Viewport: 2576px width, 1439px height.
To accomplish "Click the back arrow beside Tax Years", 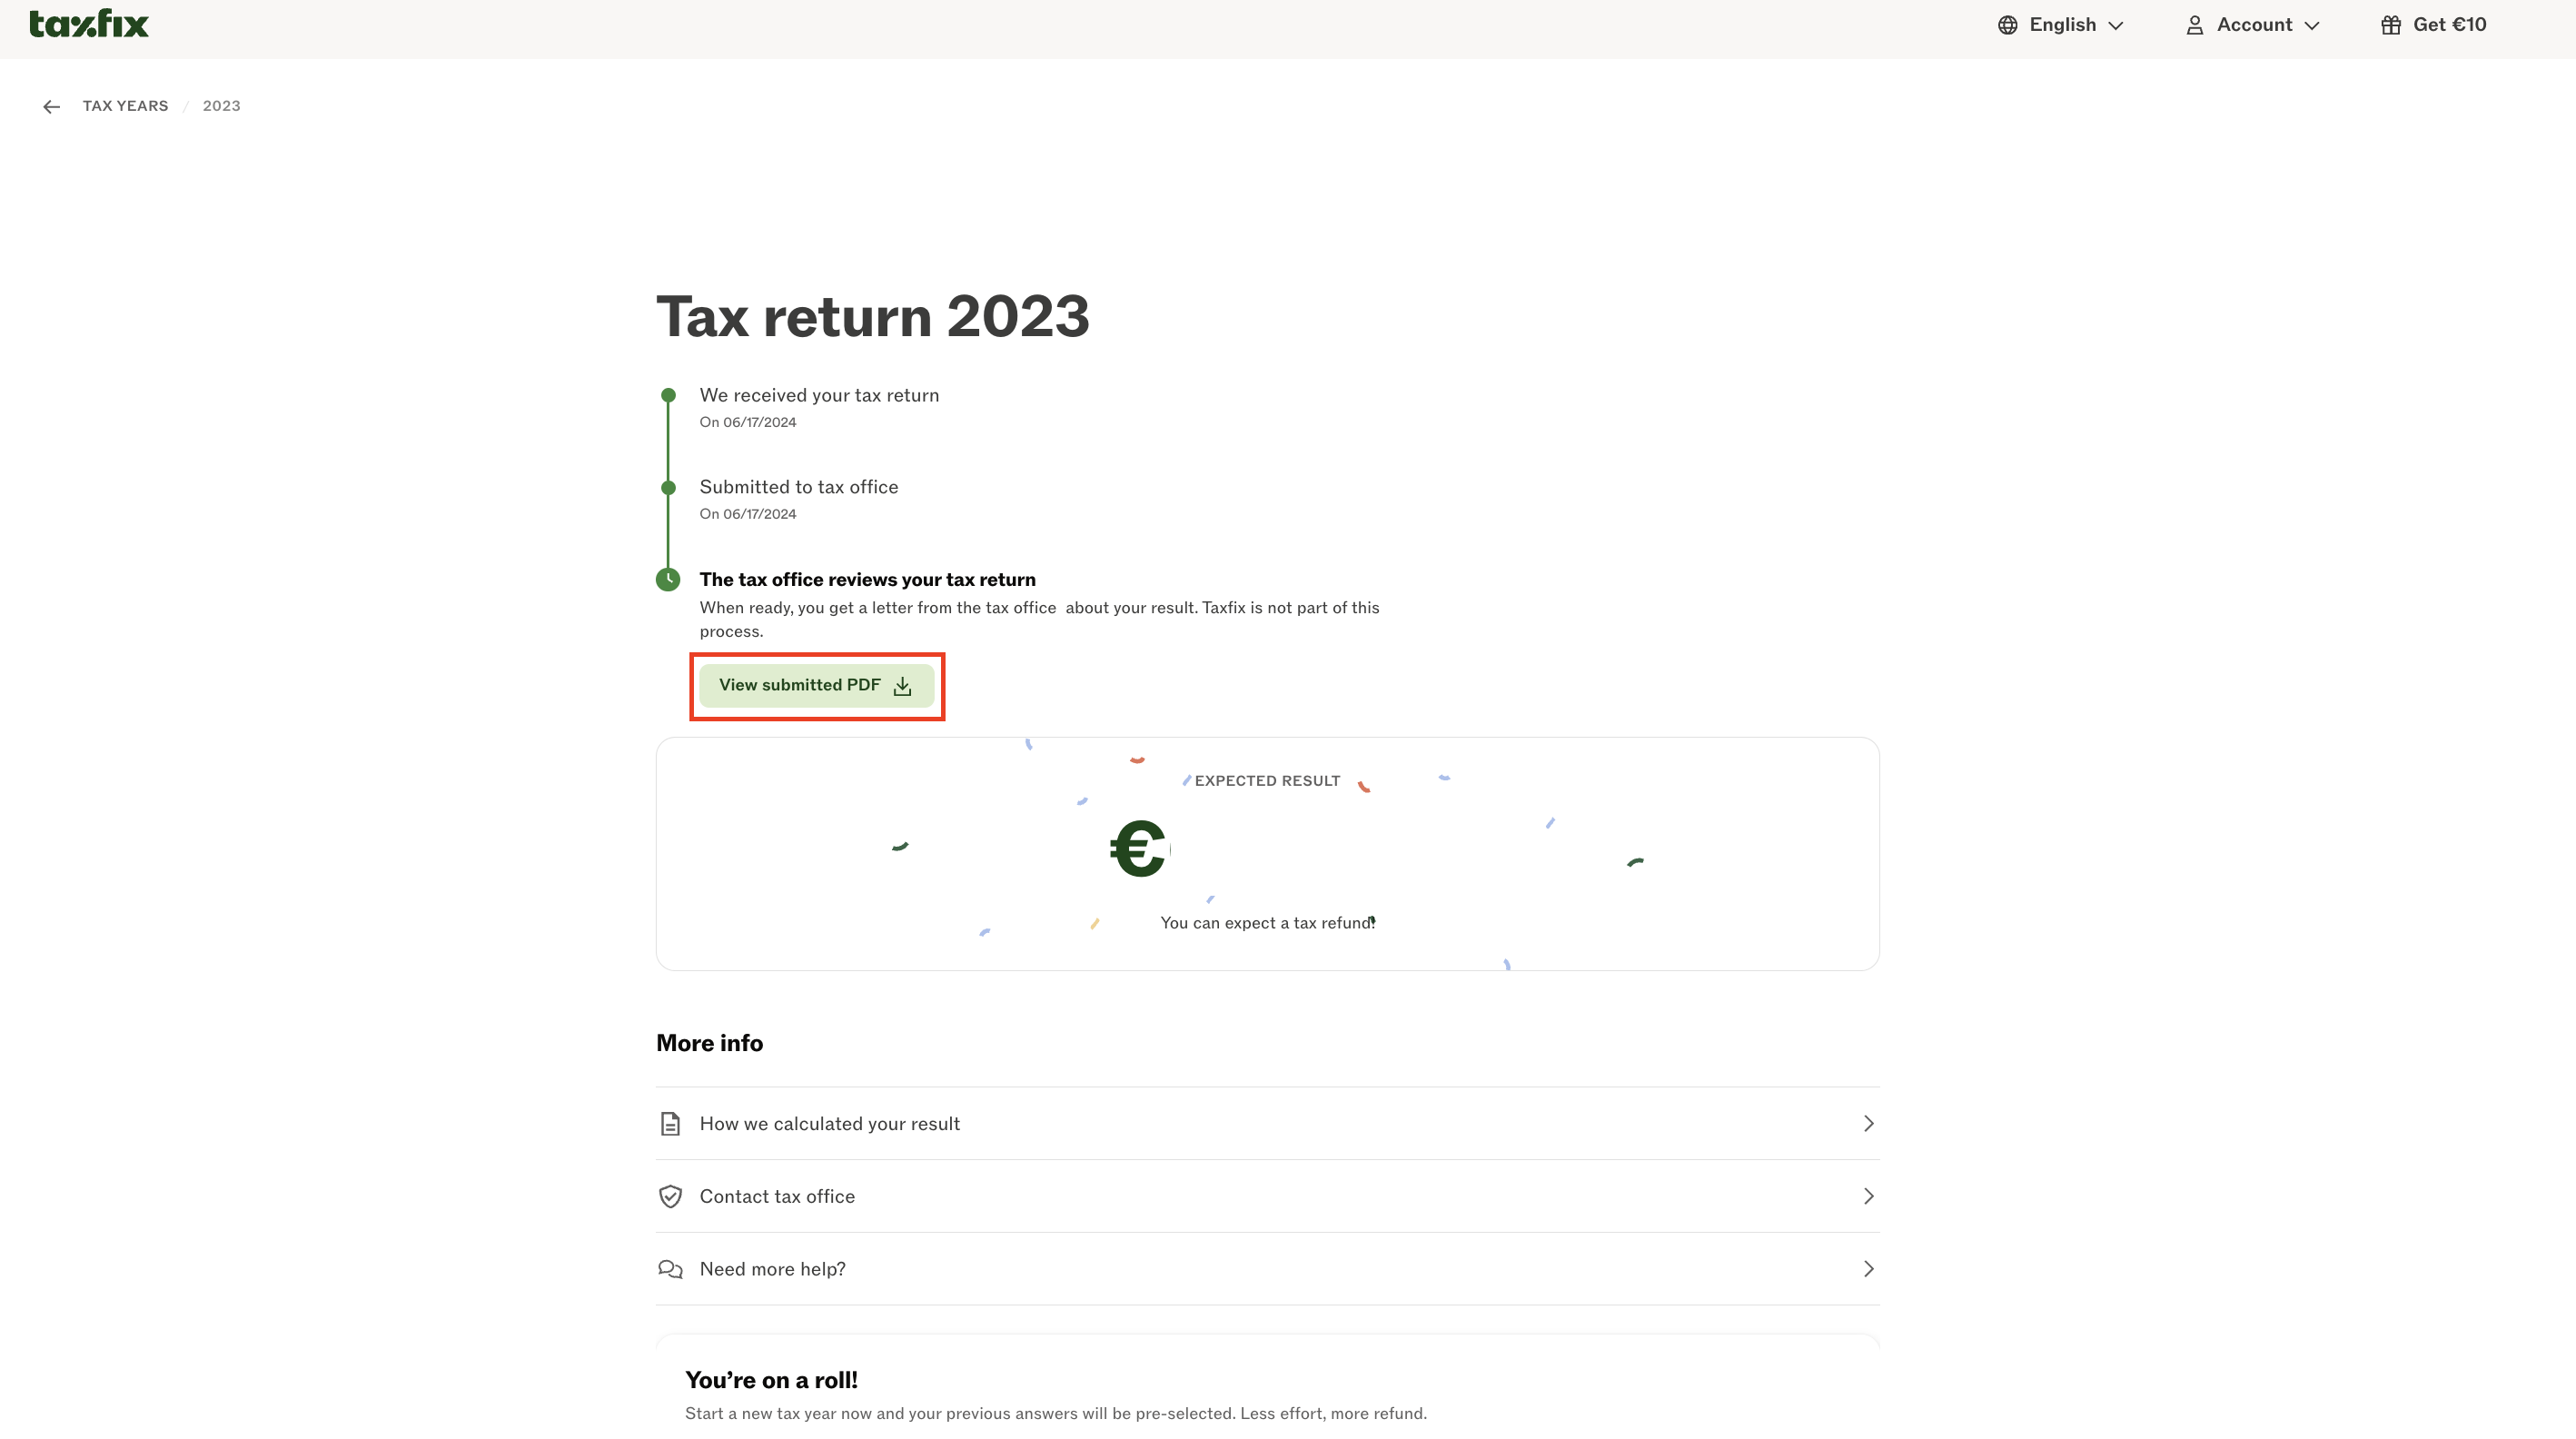I will point(52,107).
